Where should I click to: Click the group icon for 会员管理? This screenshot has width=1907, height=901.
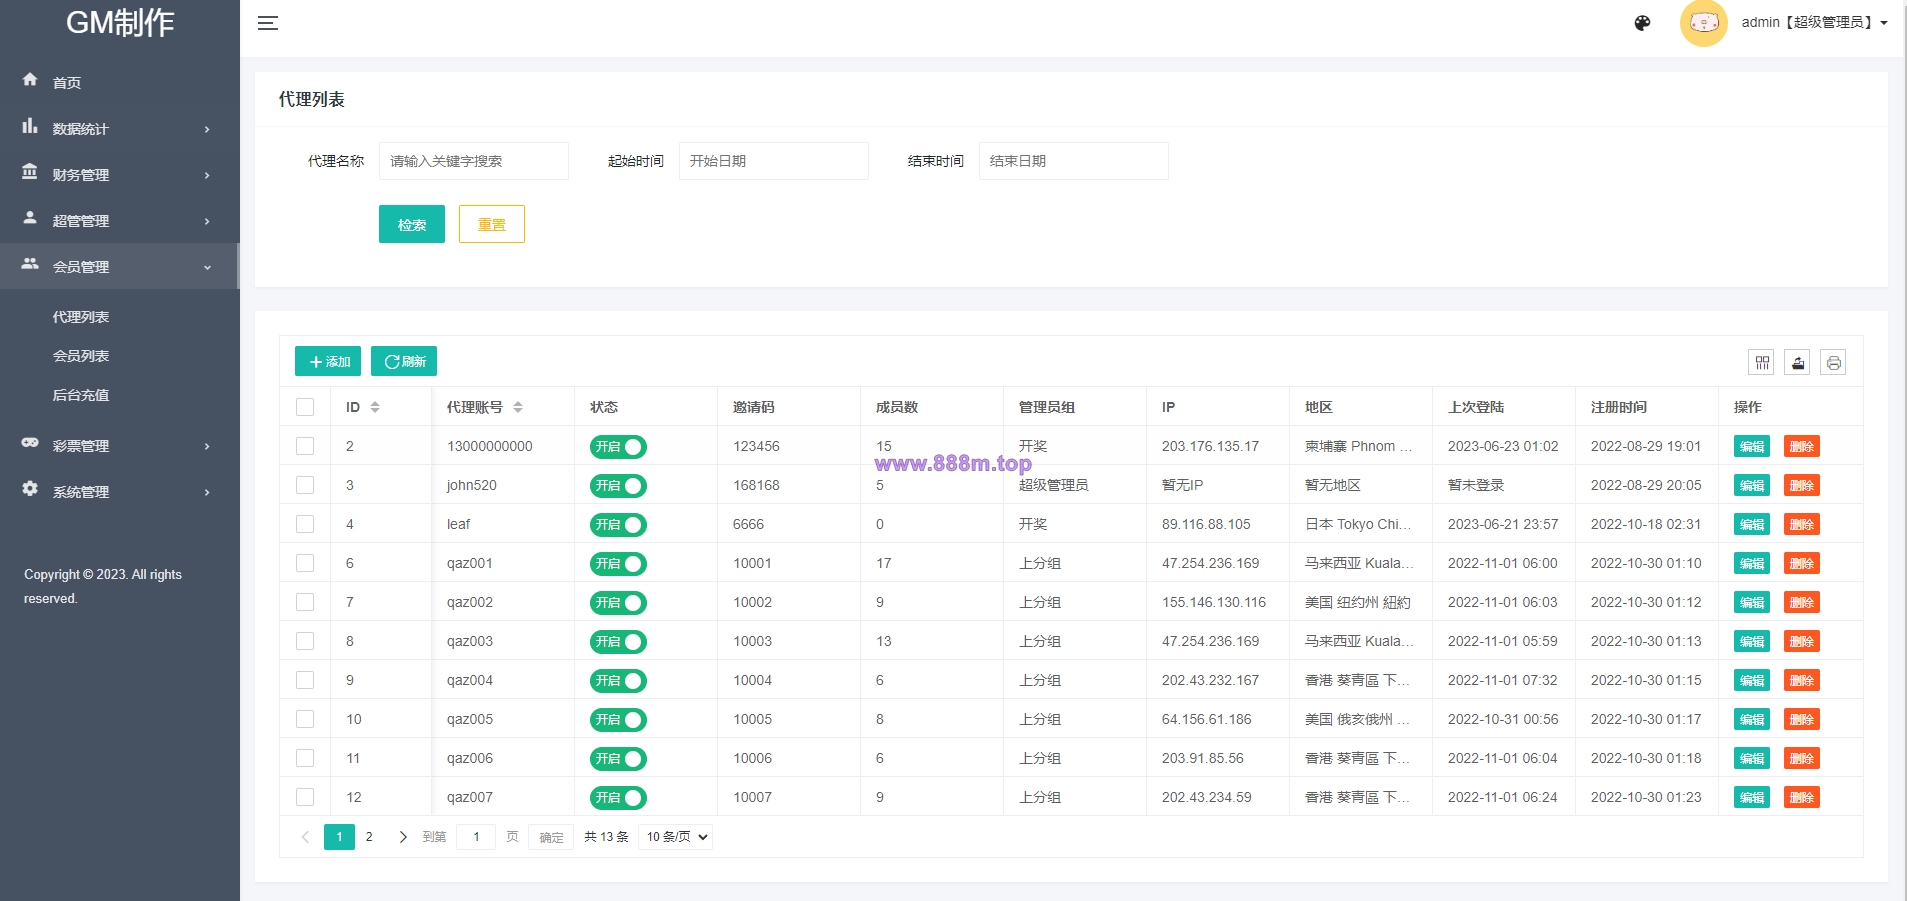point(30,264)
